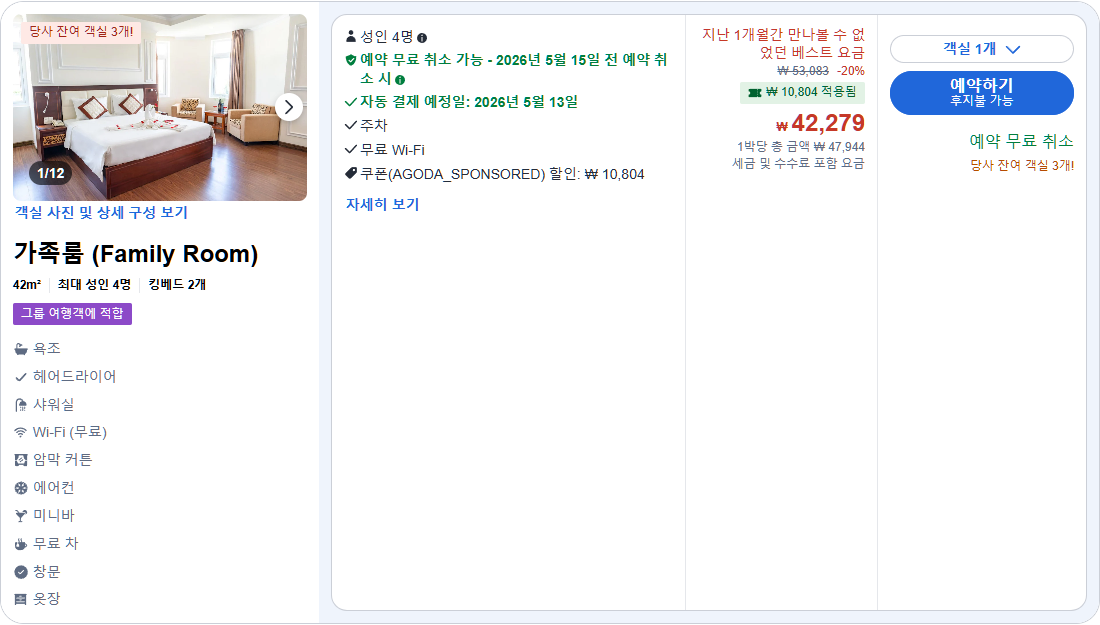Open the 객실 1개 room quantity dropdown
The width and height of the screenshot is (1100, 625).
[981, 47]
